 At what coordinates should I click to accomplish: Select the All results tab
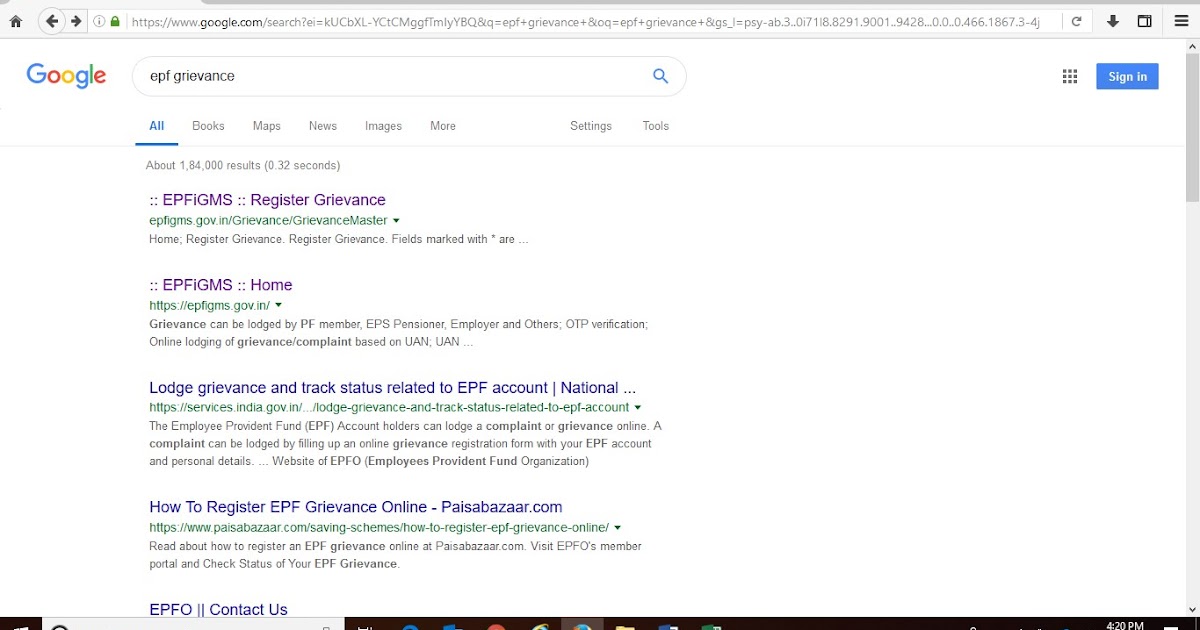pyautogui.click(x=157, y=126)
